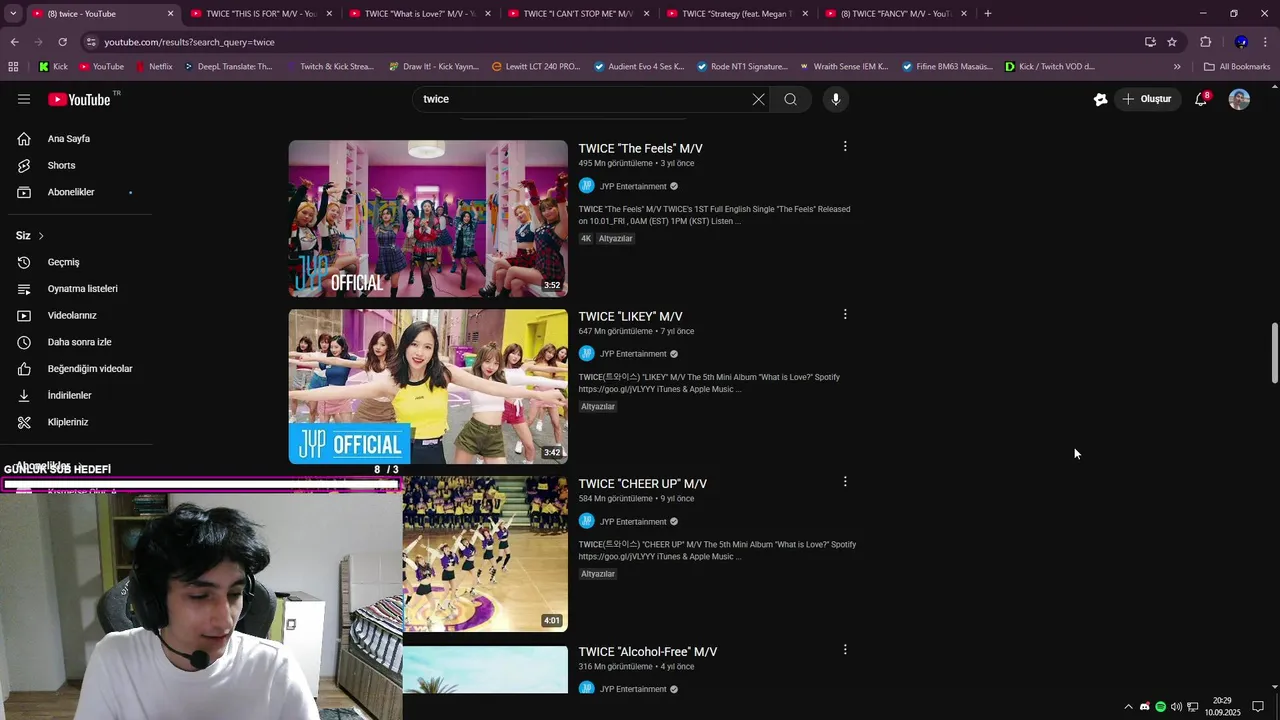Open options for TWICE "The Feels" video

click(845, 146)
